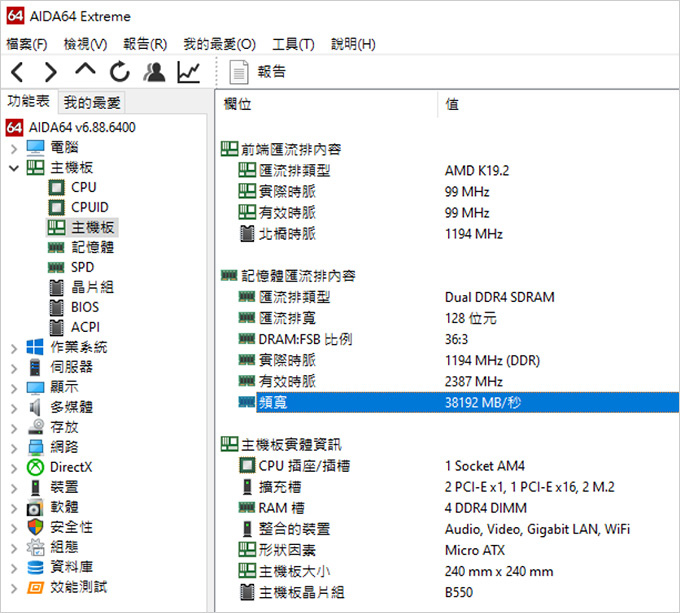Click the ACPI chip icon in the tree
The image size is (680, 613).
[x=56, y=327]
